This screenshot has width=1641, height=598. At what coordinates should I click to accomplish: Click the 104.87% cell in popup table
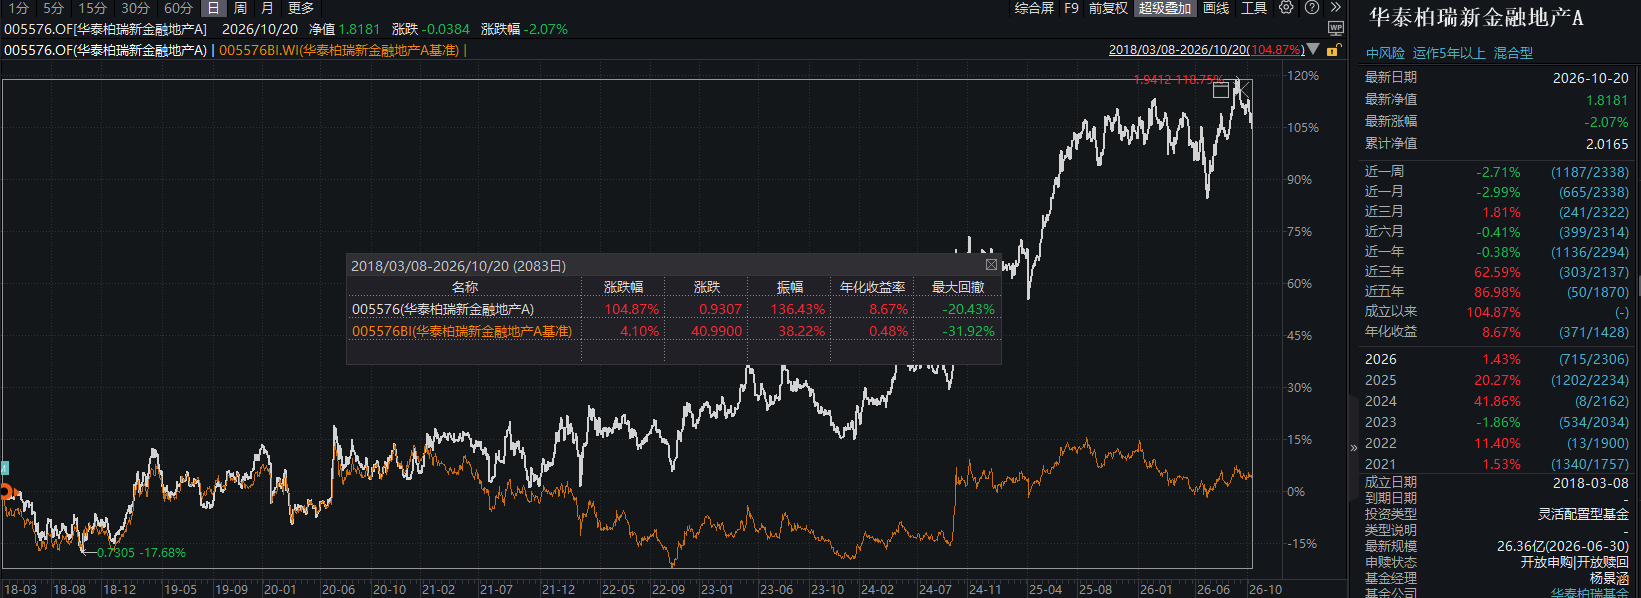632,309
